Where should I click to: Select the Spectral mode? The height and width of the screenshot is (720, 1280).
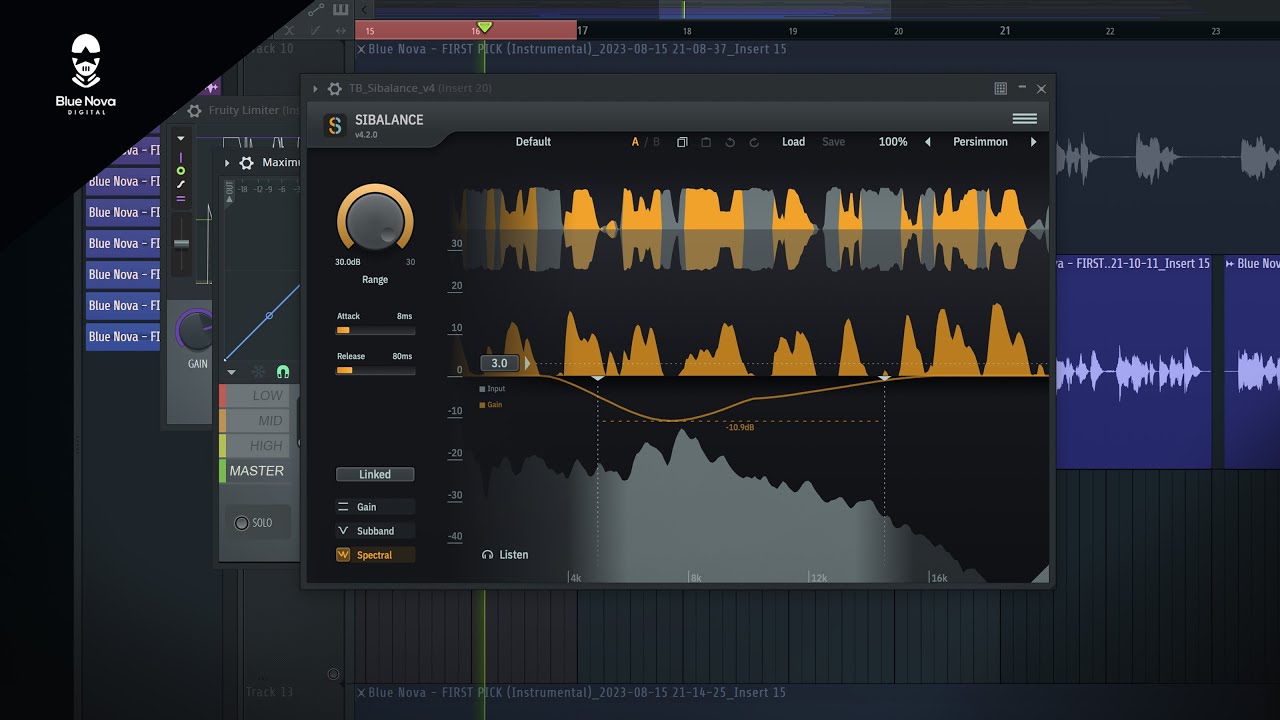[375, 555]
